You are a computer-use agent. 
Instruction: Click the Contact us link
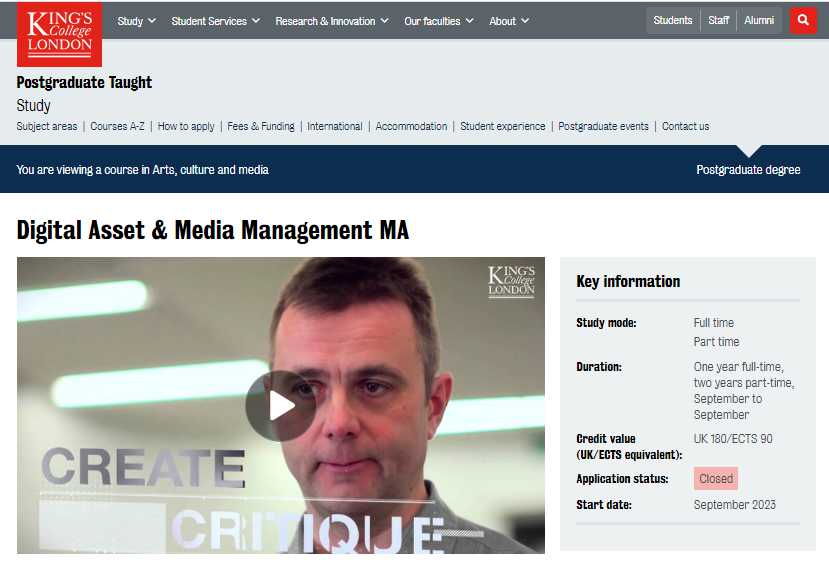(x=685, y=127)
